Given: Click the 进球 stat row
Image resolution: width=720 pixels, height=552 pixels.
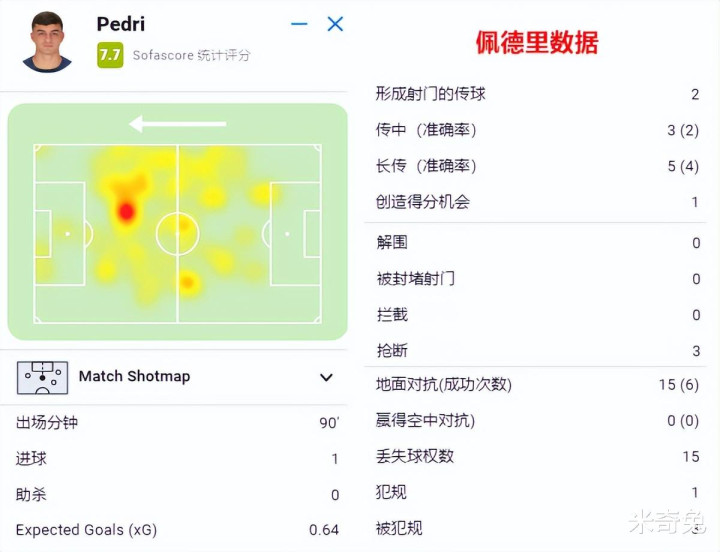Looking at the screenshot, I should click(177, 458).
